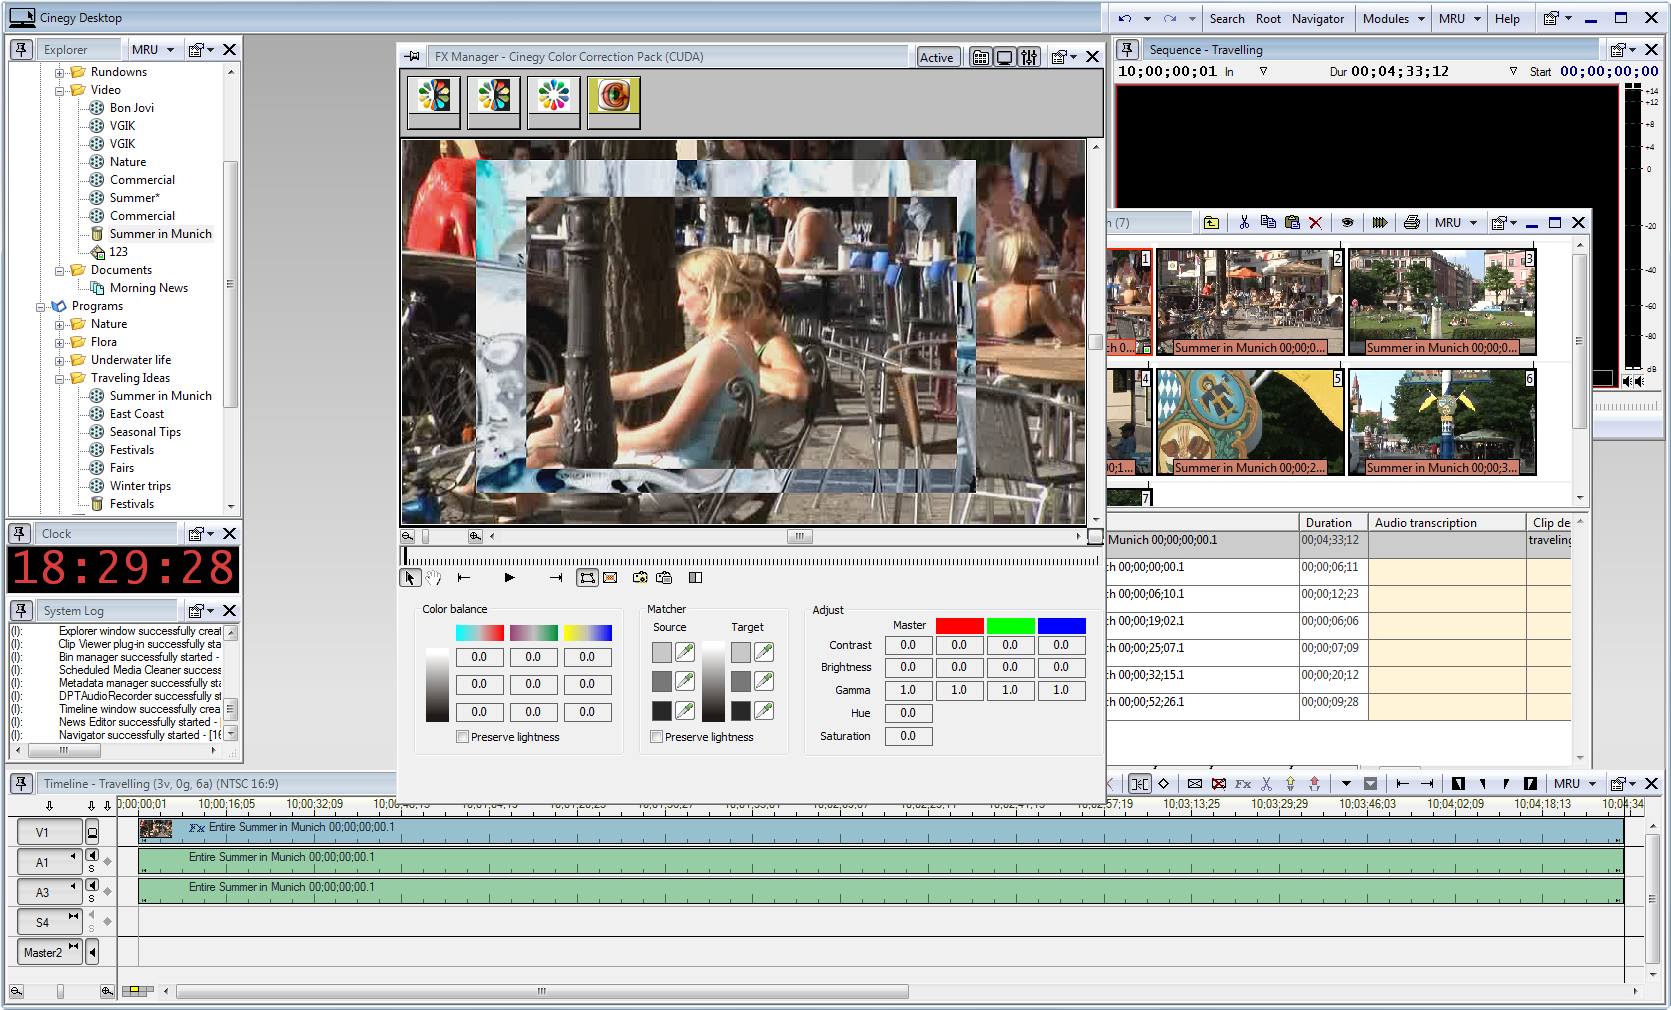Viewport: 1671px width, 1010px height.
Task: Select the blue channel swatch in Adjust
Action: pos(1061,626)
